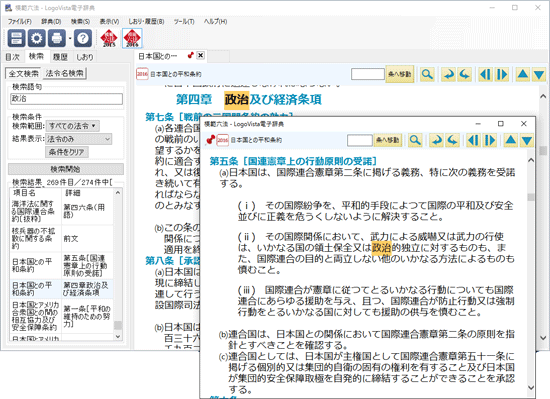
Task: Click the 条へ移動 button in the popup window
Action: (x=388, y=140)
